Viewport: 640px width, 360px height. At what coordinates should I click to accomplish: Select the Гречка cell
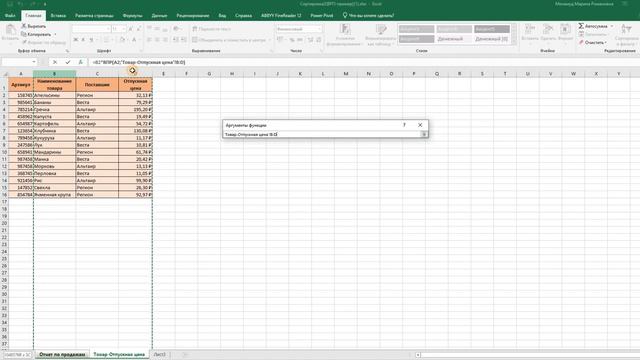pos(54,109)
